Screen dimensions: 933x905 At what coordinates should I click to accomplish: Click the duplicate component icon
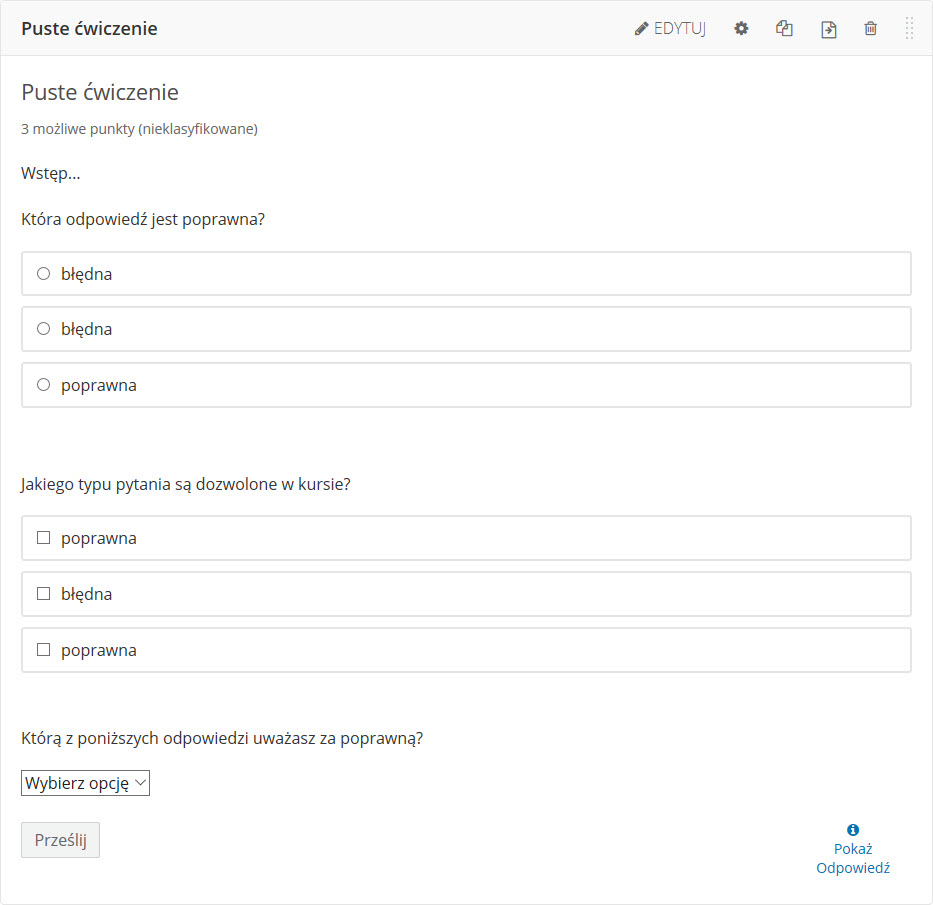784,29
